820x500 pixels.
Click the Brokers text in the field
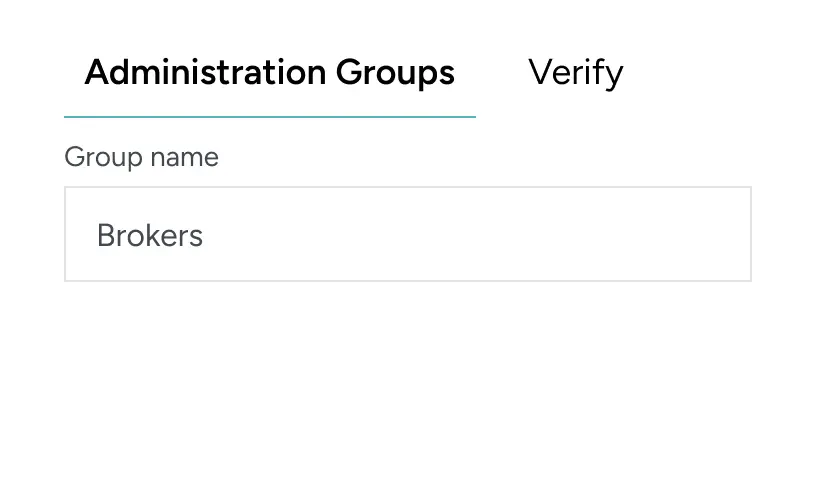click(150, 236)
